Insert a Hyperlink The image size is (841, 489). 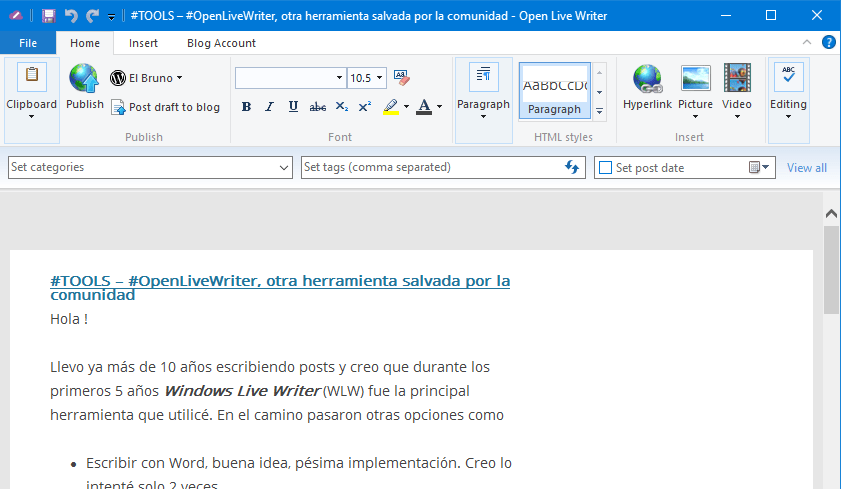tap(647, 86)
